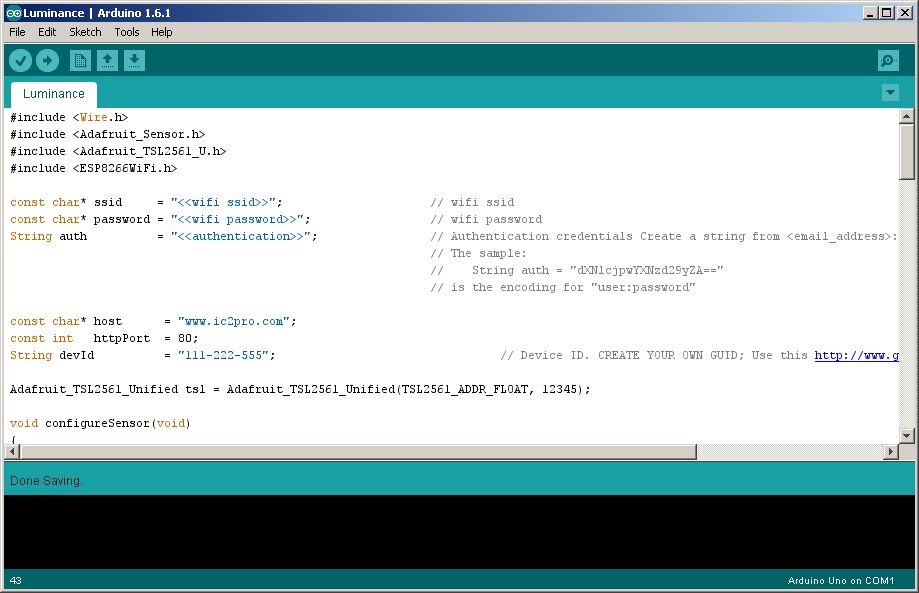Open the Tools menu
Screen dimensions: 919x593
(x=126, y=31)
